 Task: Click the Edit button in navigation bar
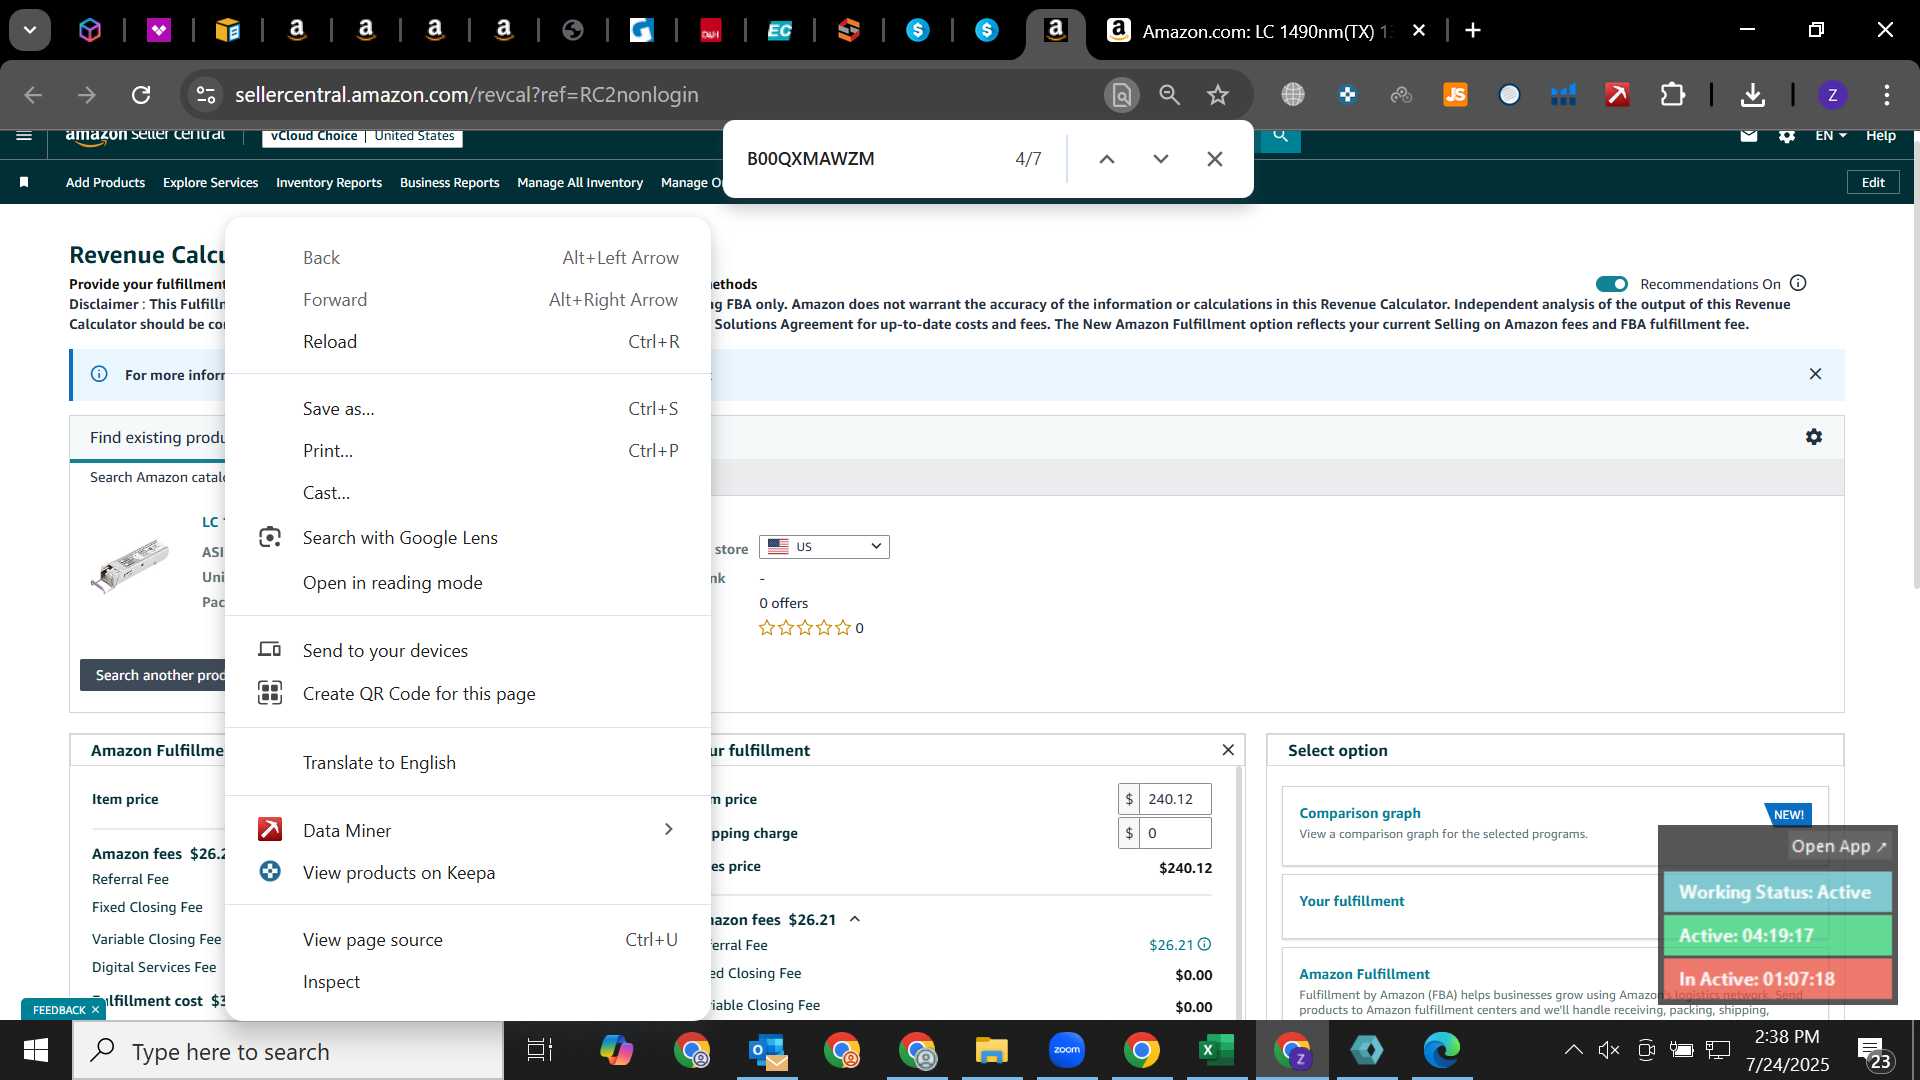click(x=1873, y=182)
